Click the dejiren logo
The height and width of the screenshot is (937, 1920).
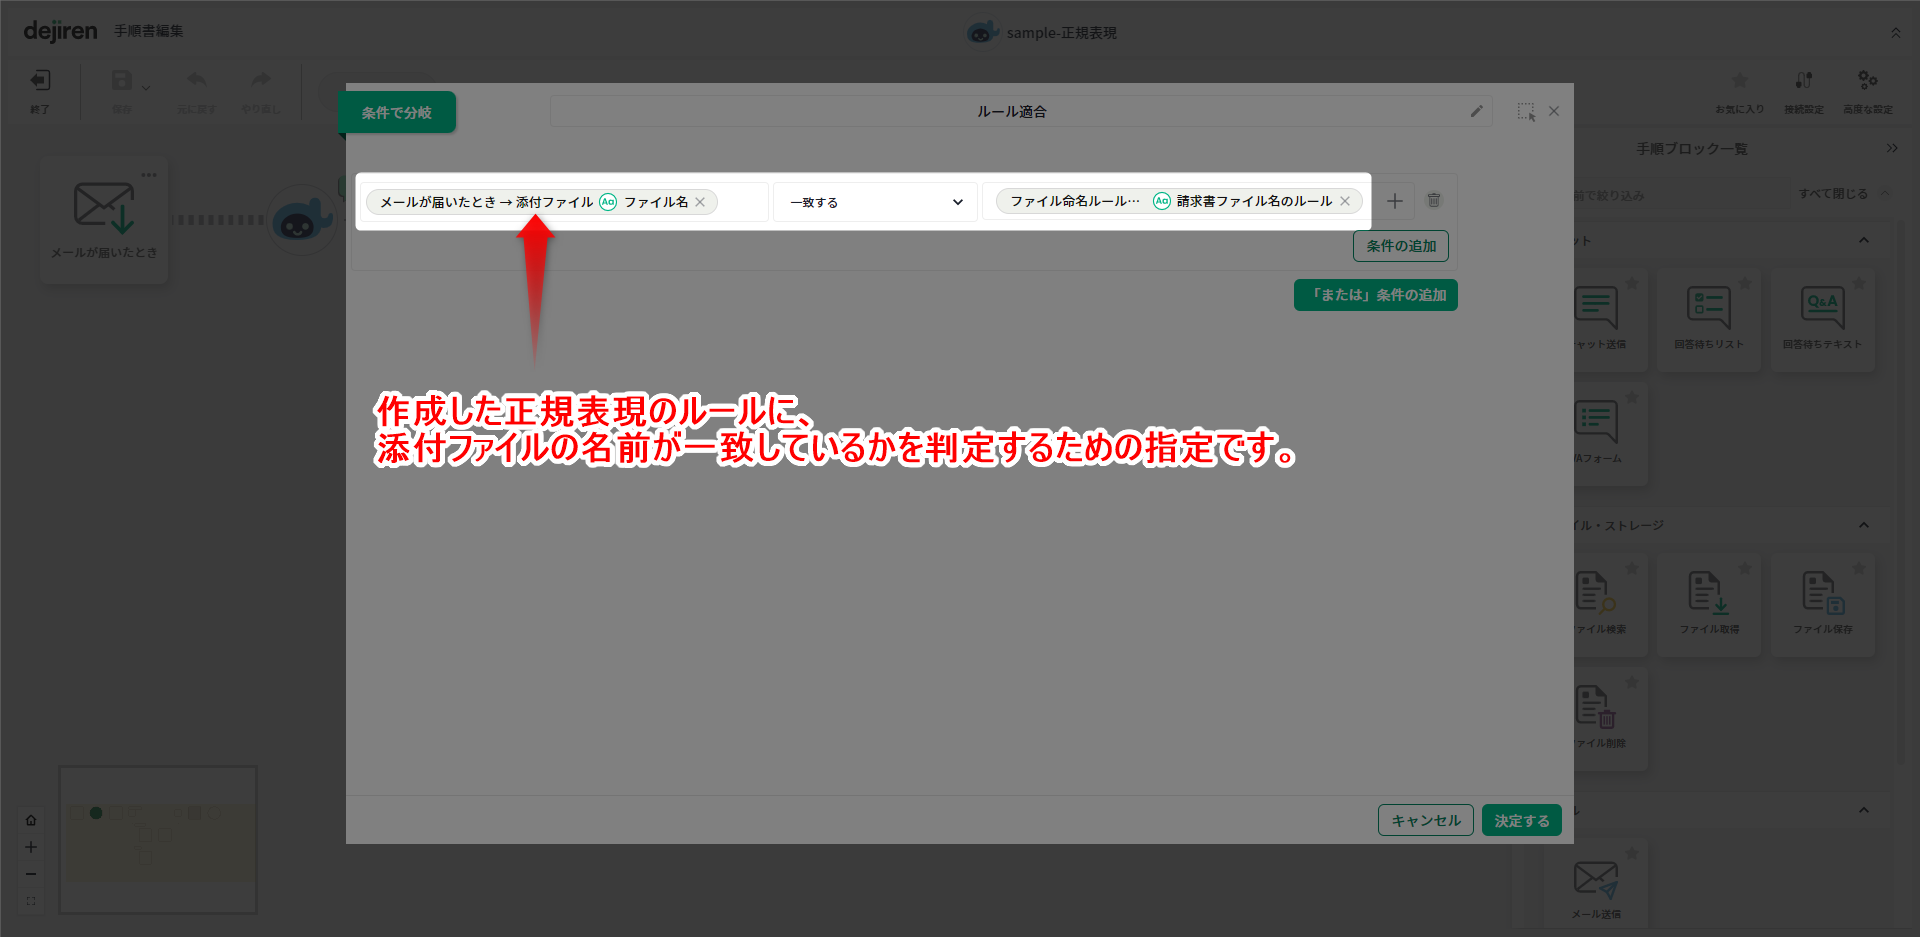60,31
